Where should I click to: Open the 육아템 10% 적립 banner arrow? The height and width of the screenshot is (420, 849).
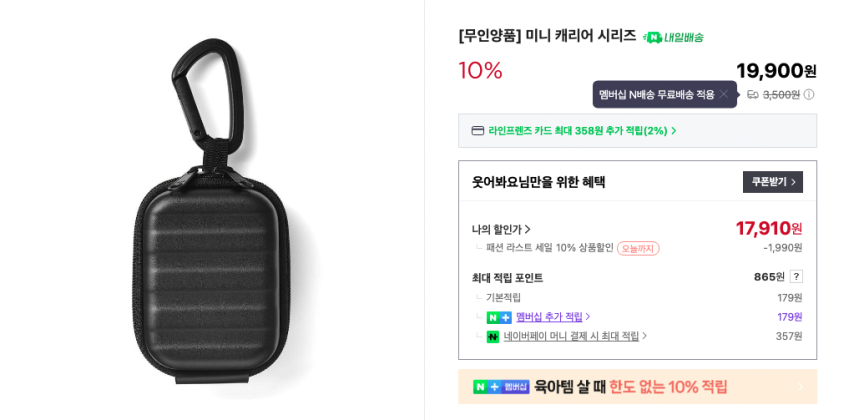798,387
